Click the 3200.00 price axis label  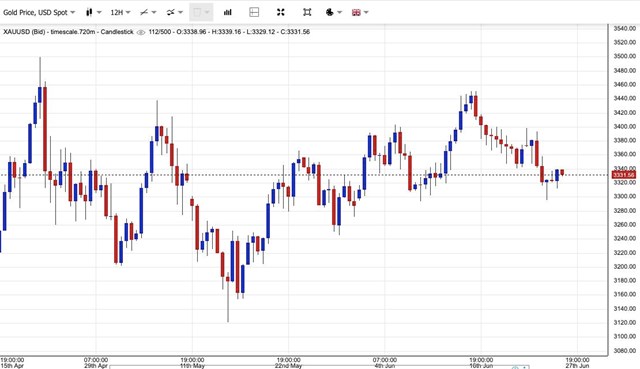click(x=624, y=267)
